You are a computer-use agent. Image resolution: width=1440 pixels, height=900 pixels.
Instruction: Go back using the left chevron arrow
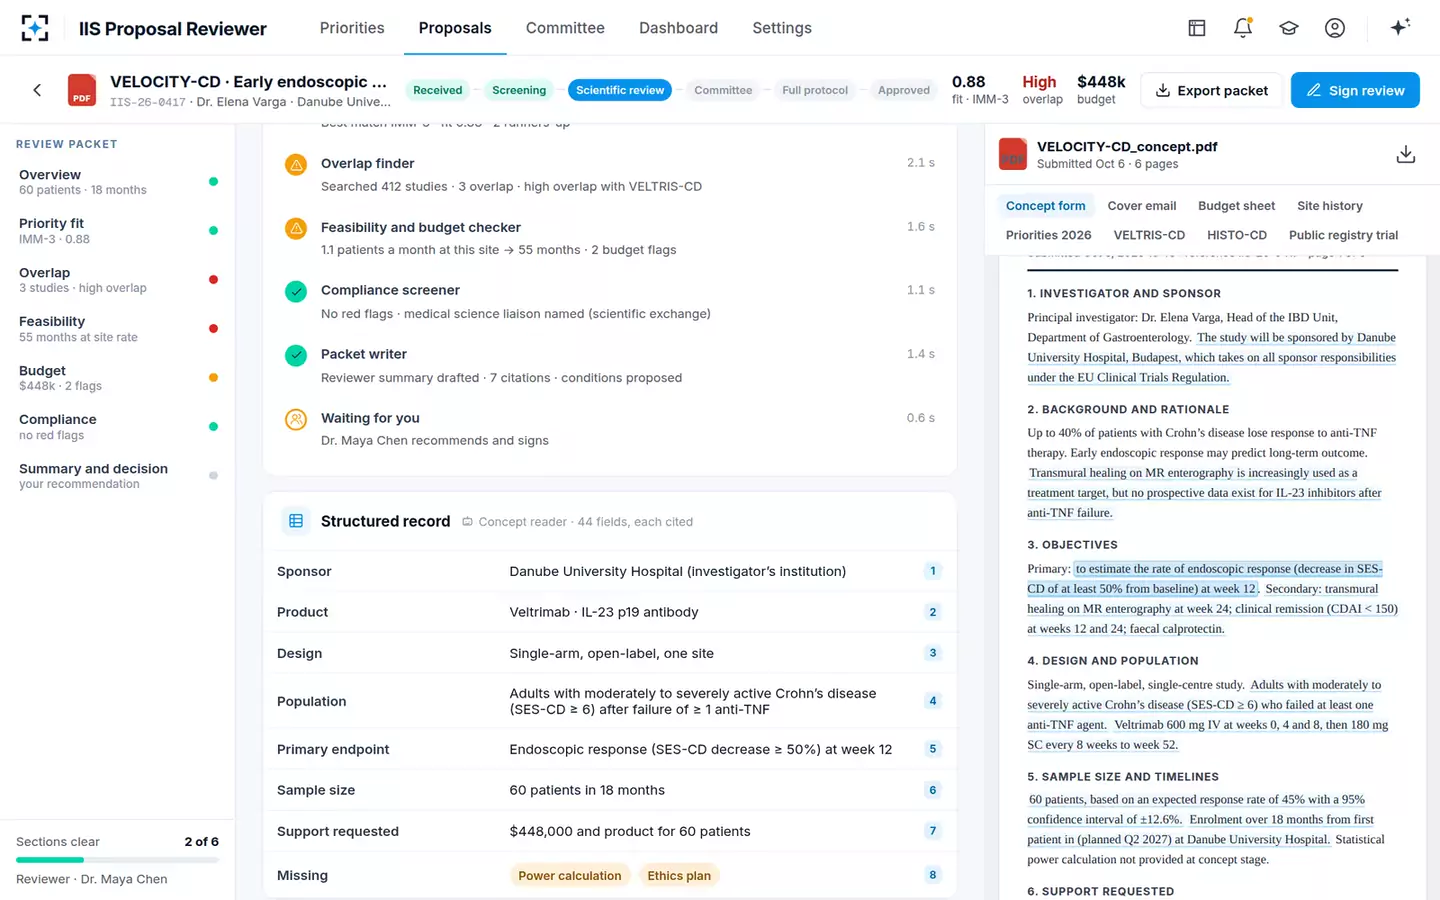(37, 90)
